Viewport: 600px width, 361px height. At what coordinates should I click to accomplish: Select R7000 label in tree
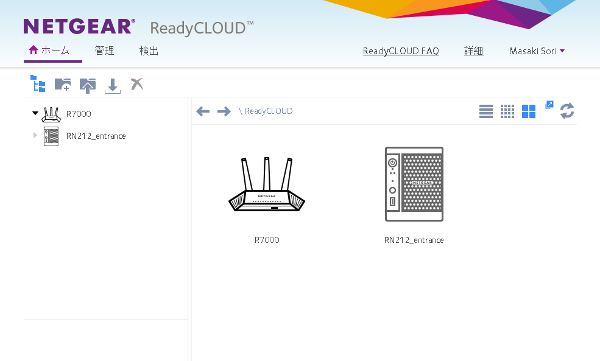79,114
